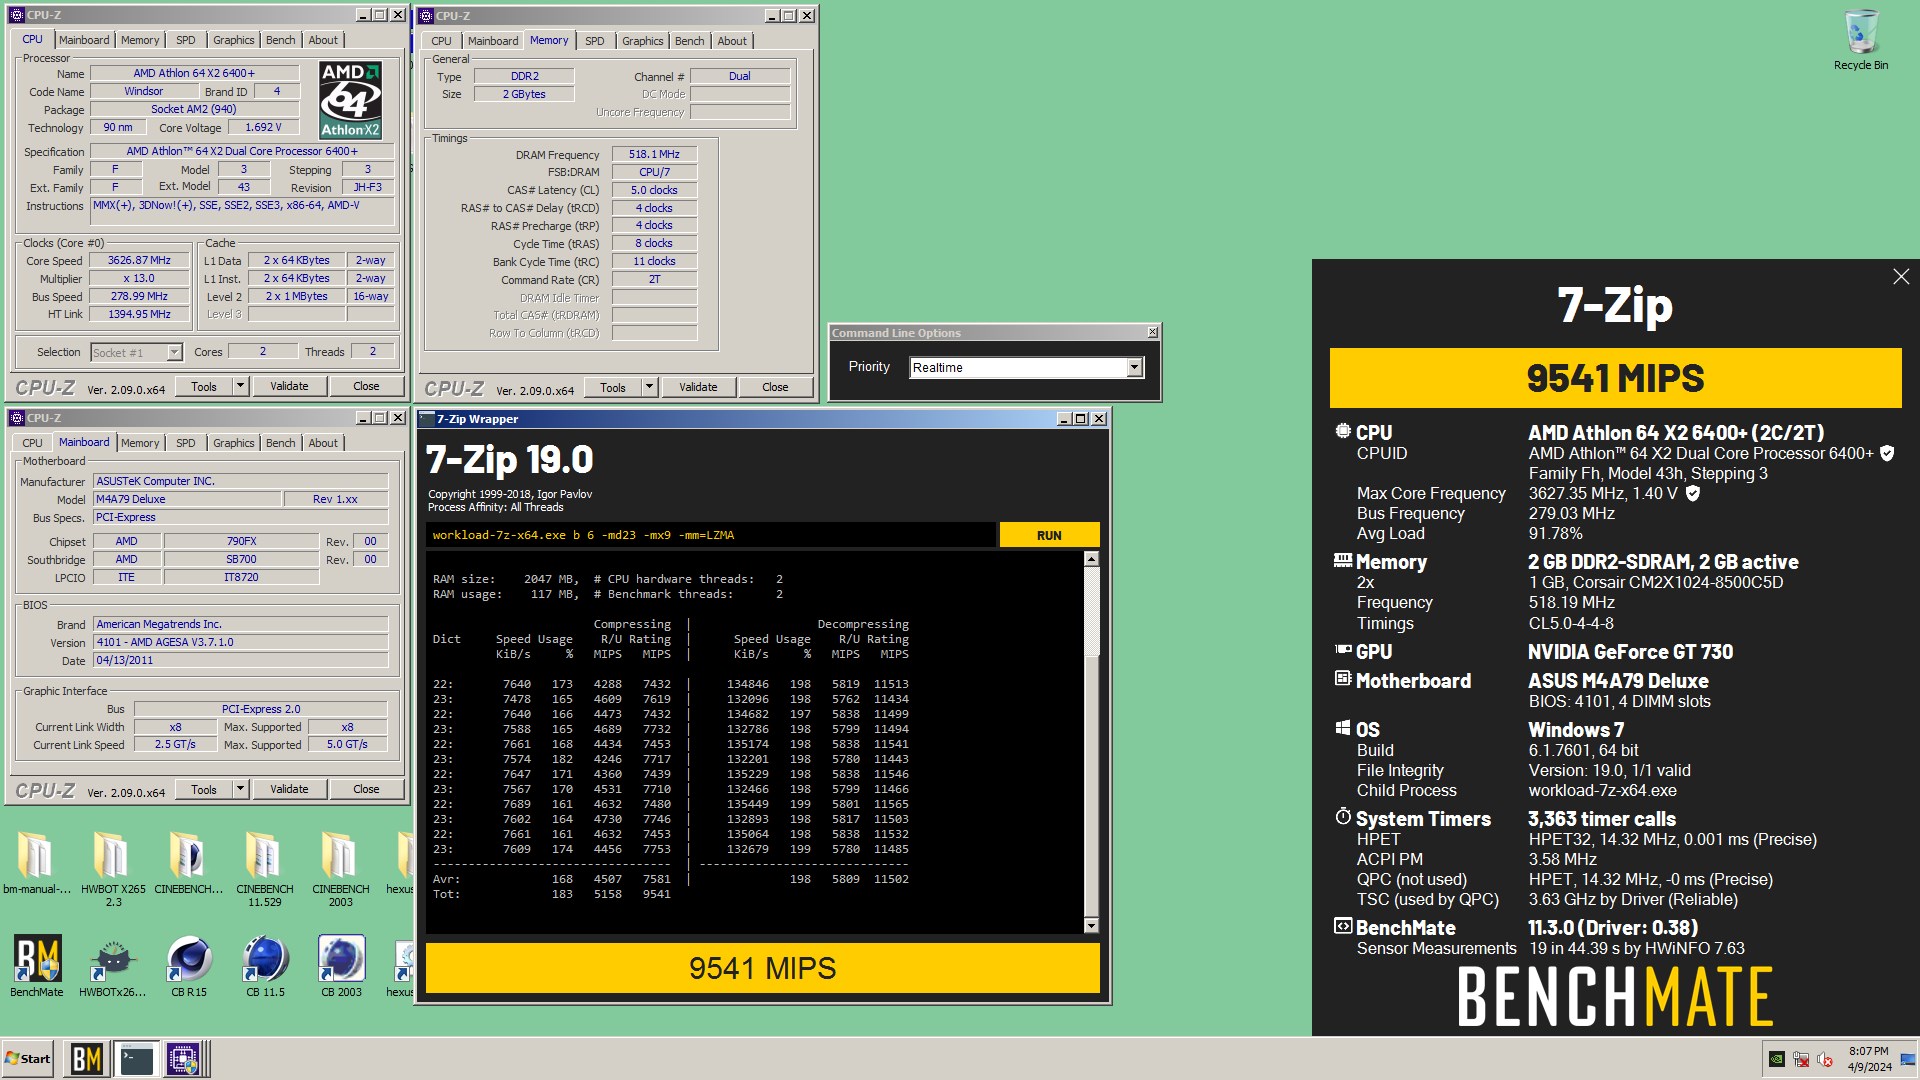Click the Show Desktop icon beside the clock
The height and width of the screenshot is (1080, 1920).
pos(1907,1059)
